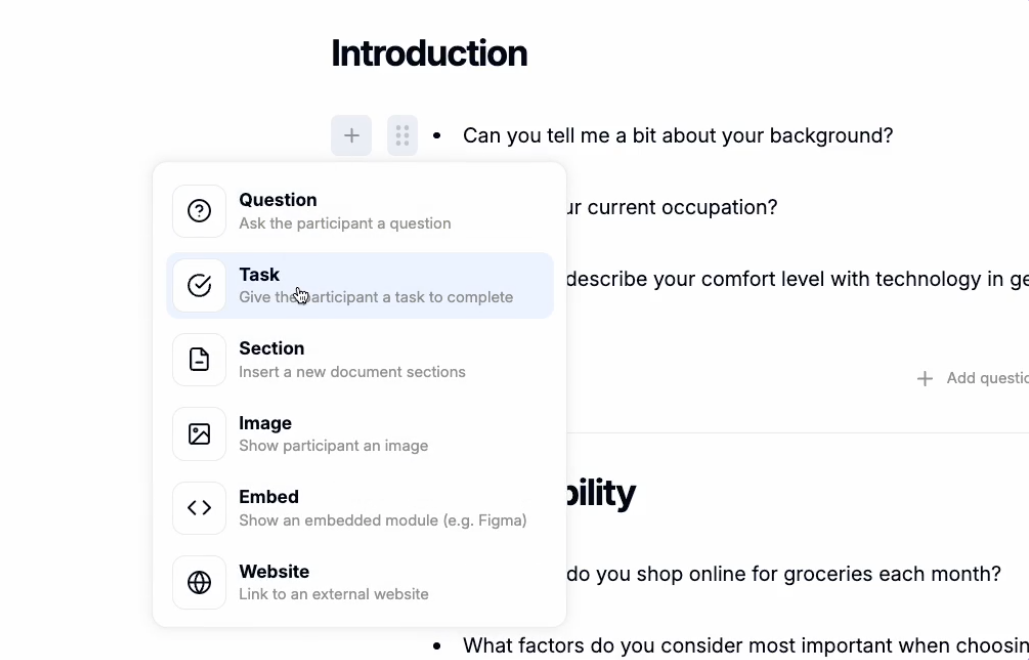Click the six-dot drag handle icon
This screenshot has height=660, width=1029.
pyautogui.click(x=402, y=136)
